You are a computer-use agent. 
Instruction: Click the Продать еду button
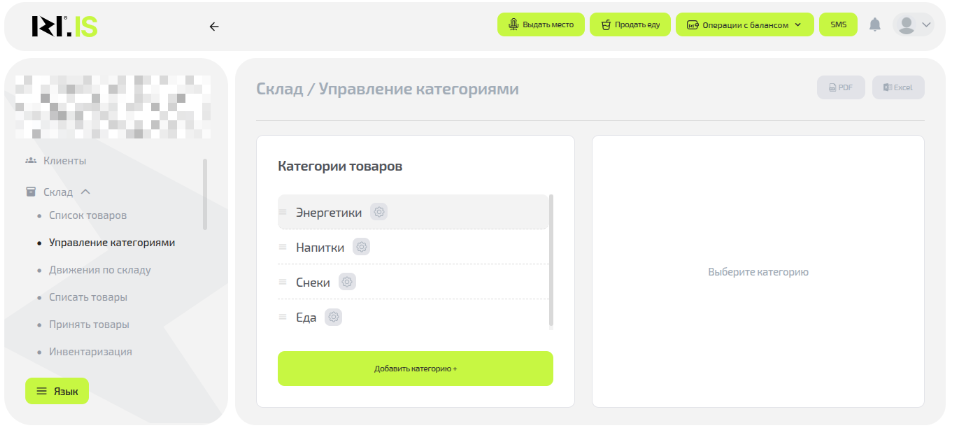click(630, 25)
